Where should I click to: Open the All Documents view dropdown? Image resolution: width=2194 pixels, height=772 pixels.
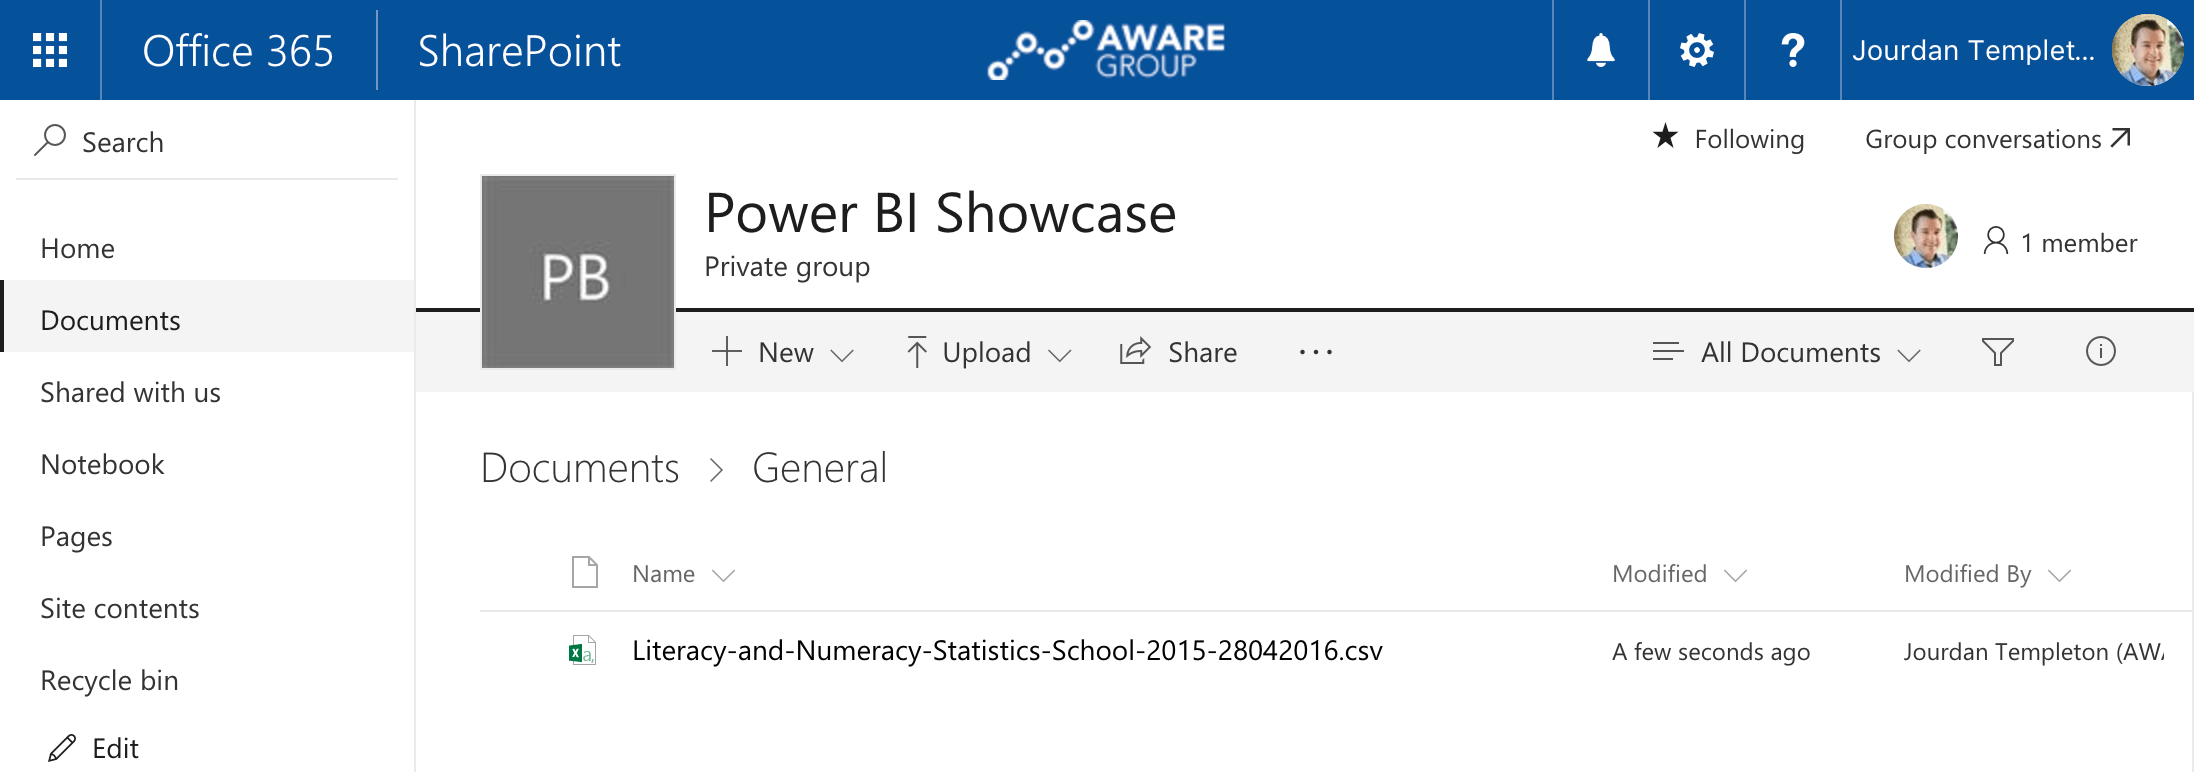point(1786,352)
